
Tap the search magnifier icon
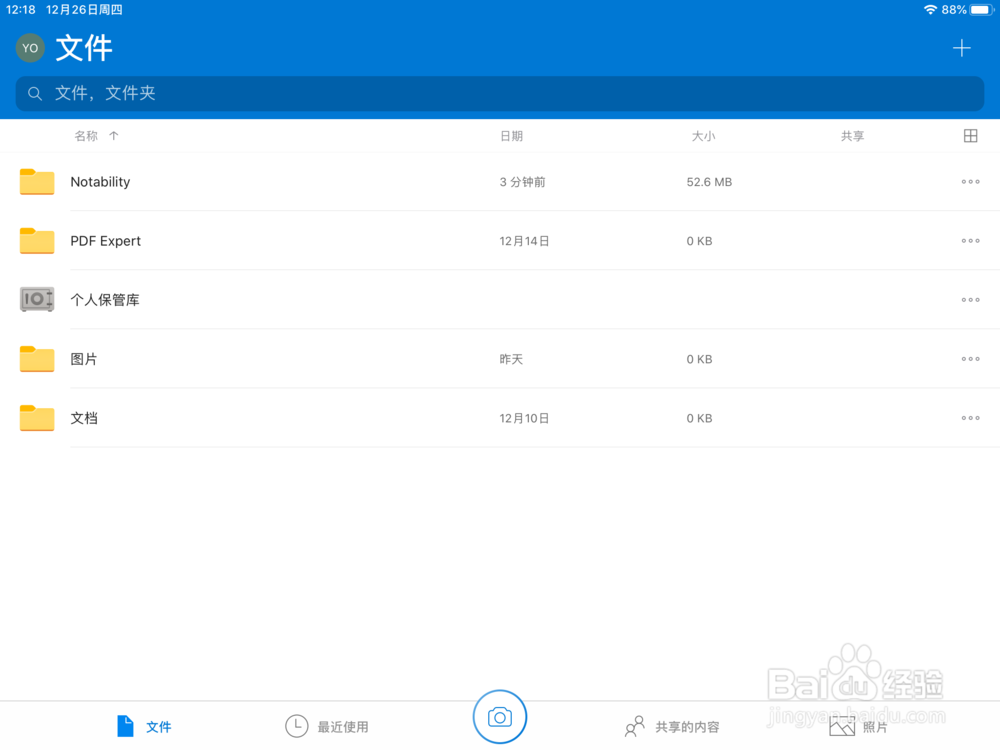(x=35, y=94)
